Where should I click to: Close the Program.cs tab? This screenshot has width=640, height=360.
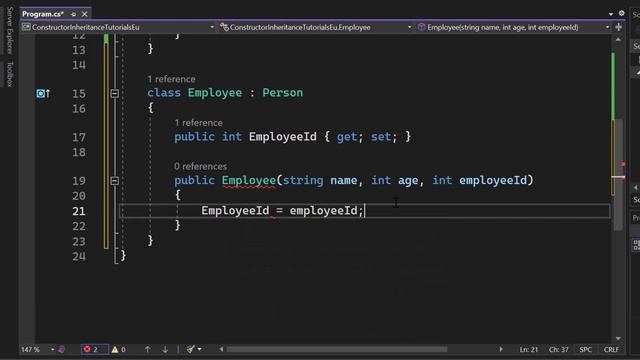point(84,14)
